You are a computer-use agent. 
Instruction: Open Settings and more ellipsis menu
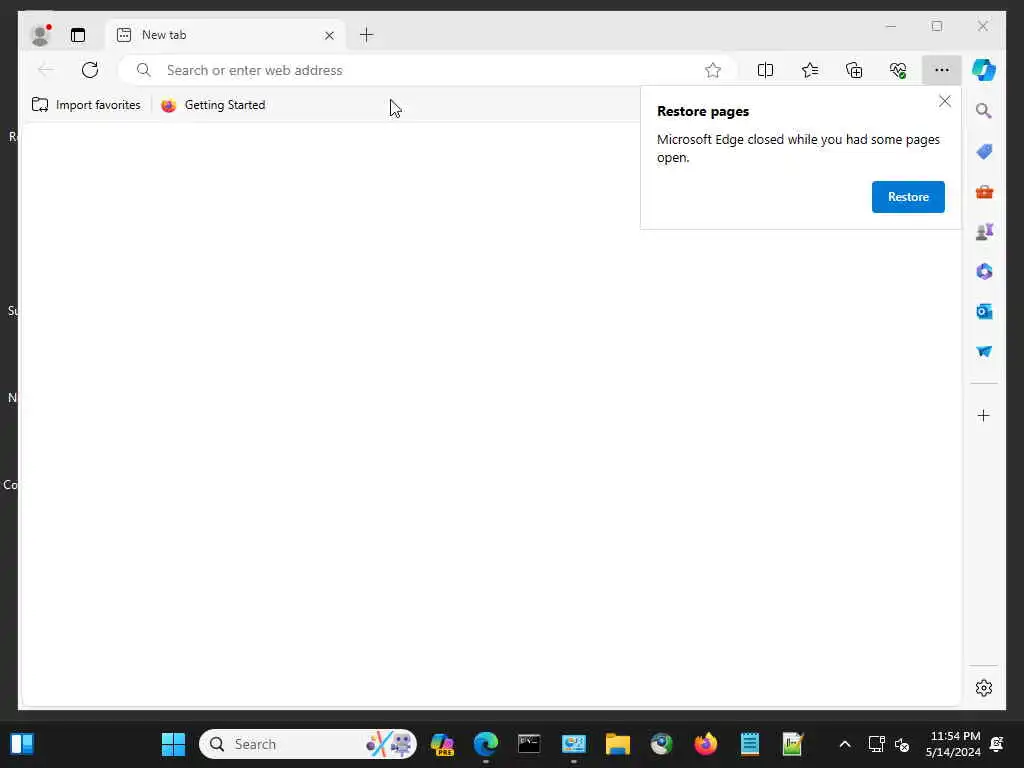tap(941, 70)
